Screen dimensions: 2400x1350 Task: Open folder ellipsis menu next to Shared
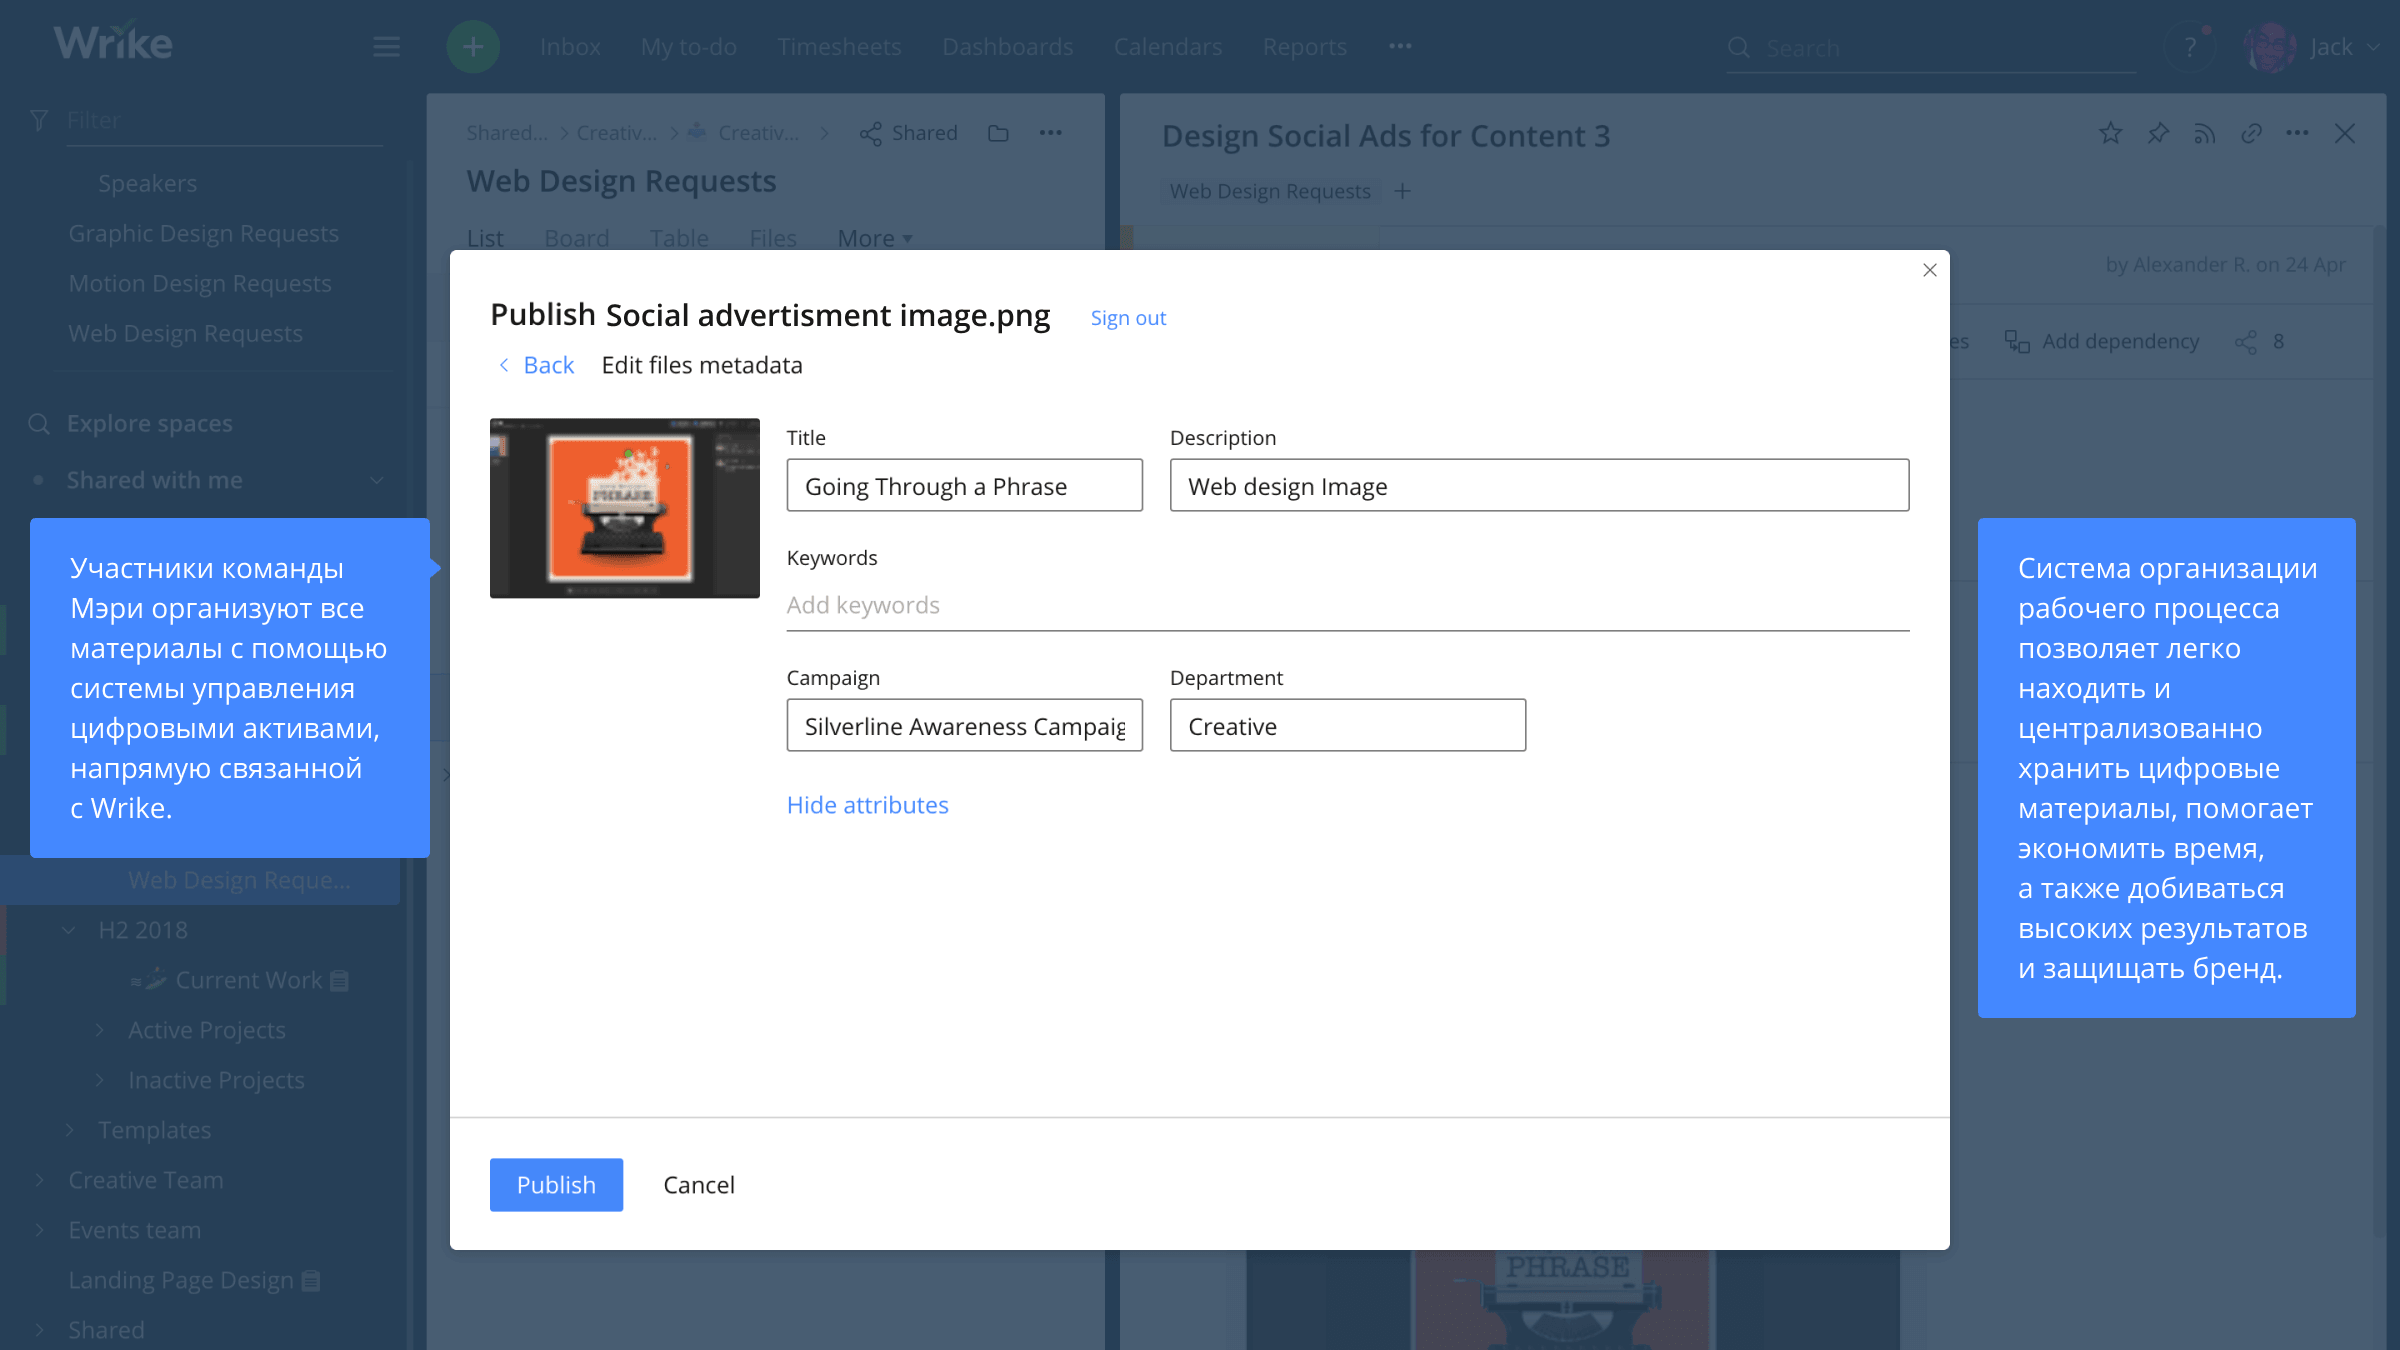[1050, 133]
